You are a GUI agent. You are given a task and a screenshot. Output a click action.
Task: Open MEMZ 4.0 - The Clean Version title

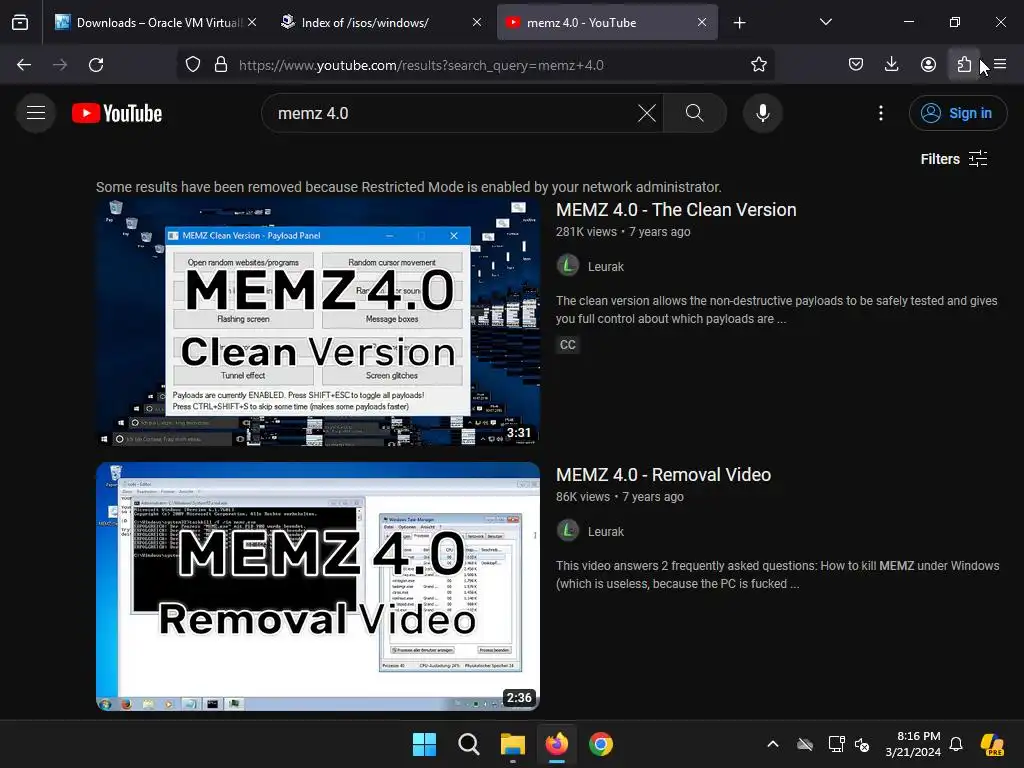pos(676,210)
